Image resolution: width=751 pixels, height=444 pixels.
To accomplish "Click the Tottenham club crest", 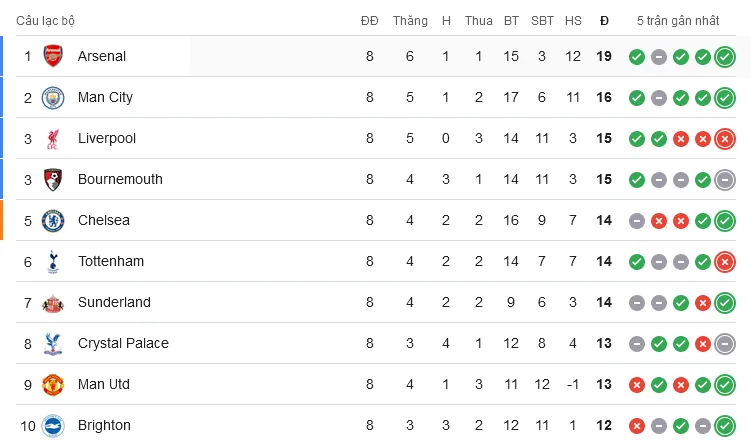I will pyautogui.click(x=53, y=261).
